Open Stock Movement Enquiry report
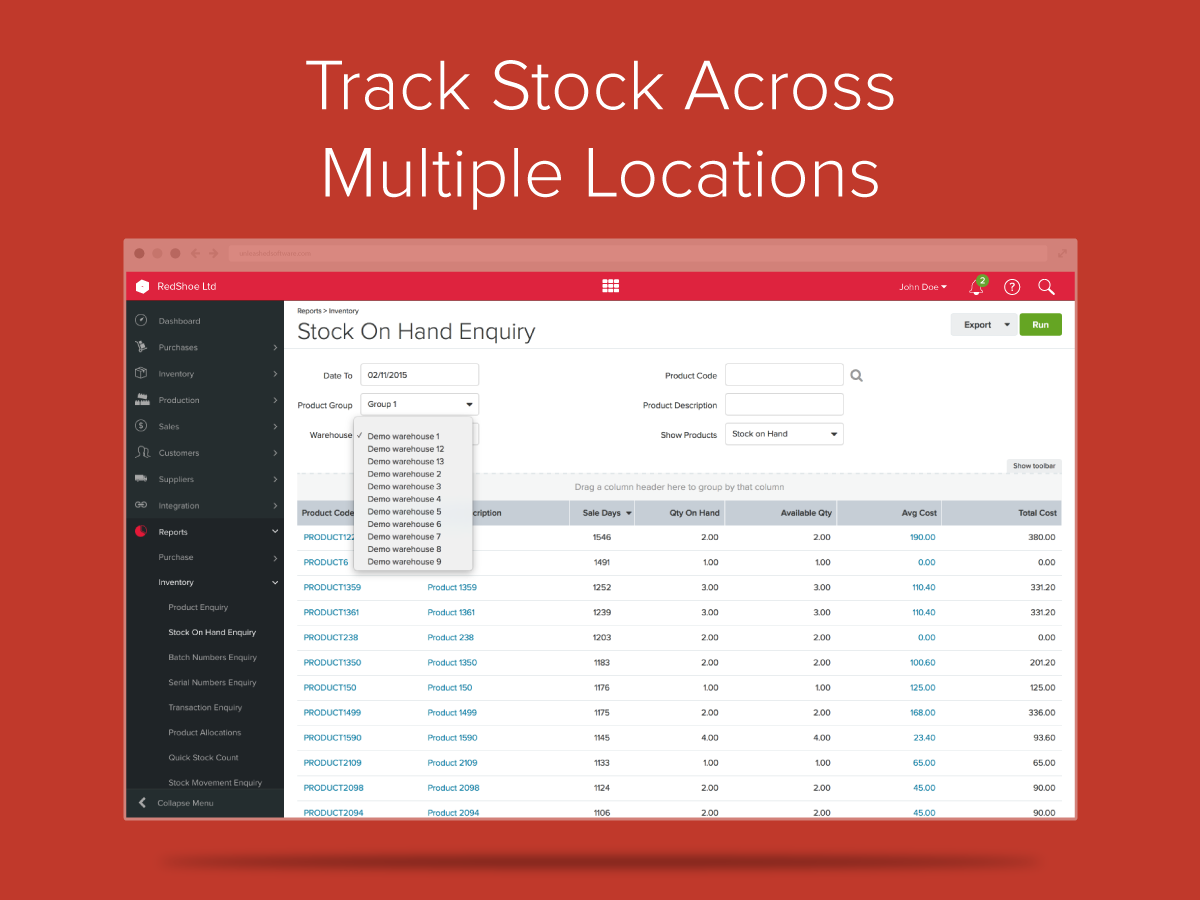This screenshot has height=900, width=1200. (215, 782)
